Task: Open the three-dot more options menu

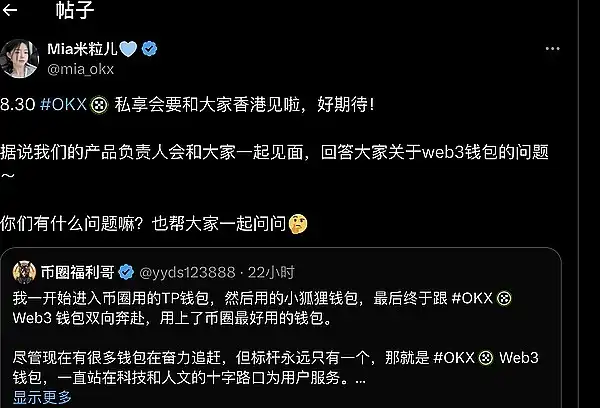Action: [x=553, y=49]
